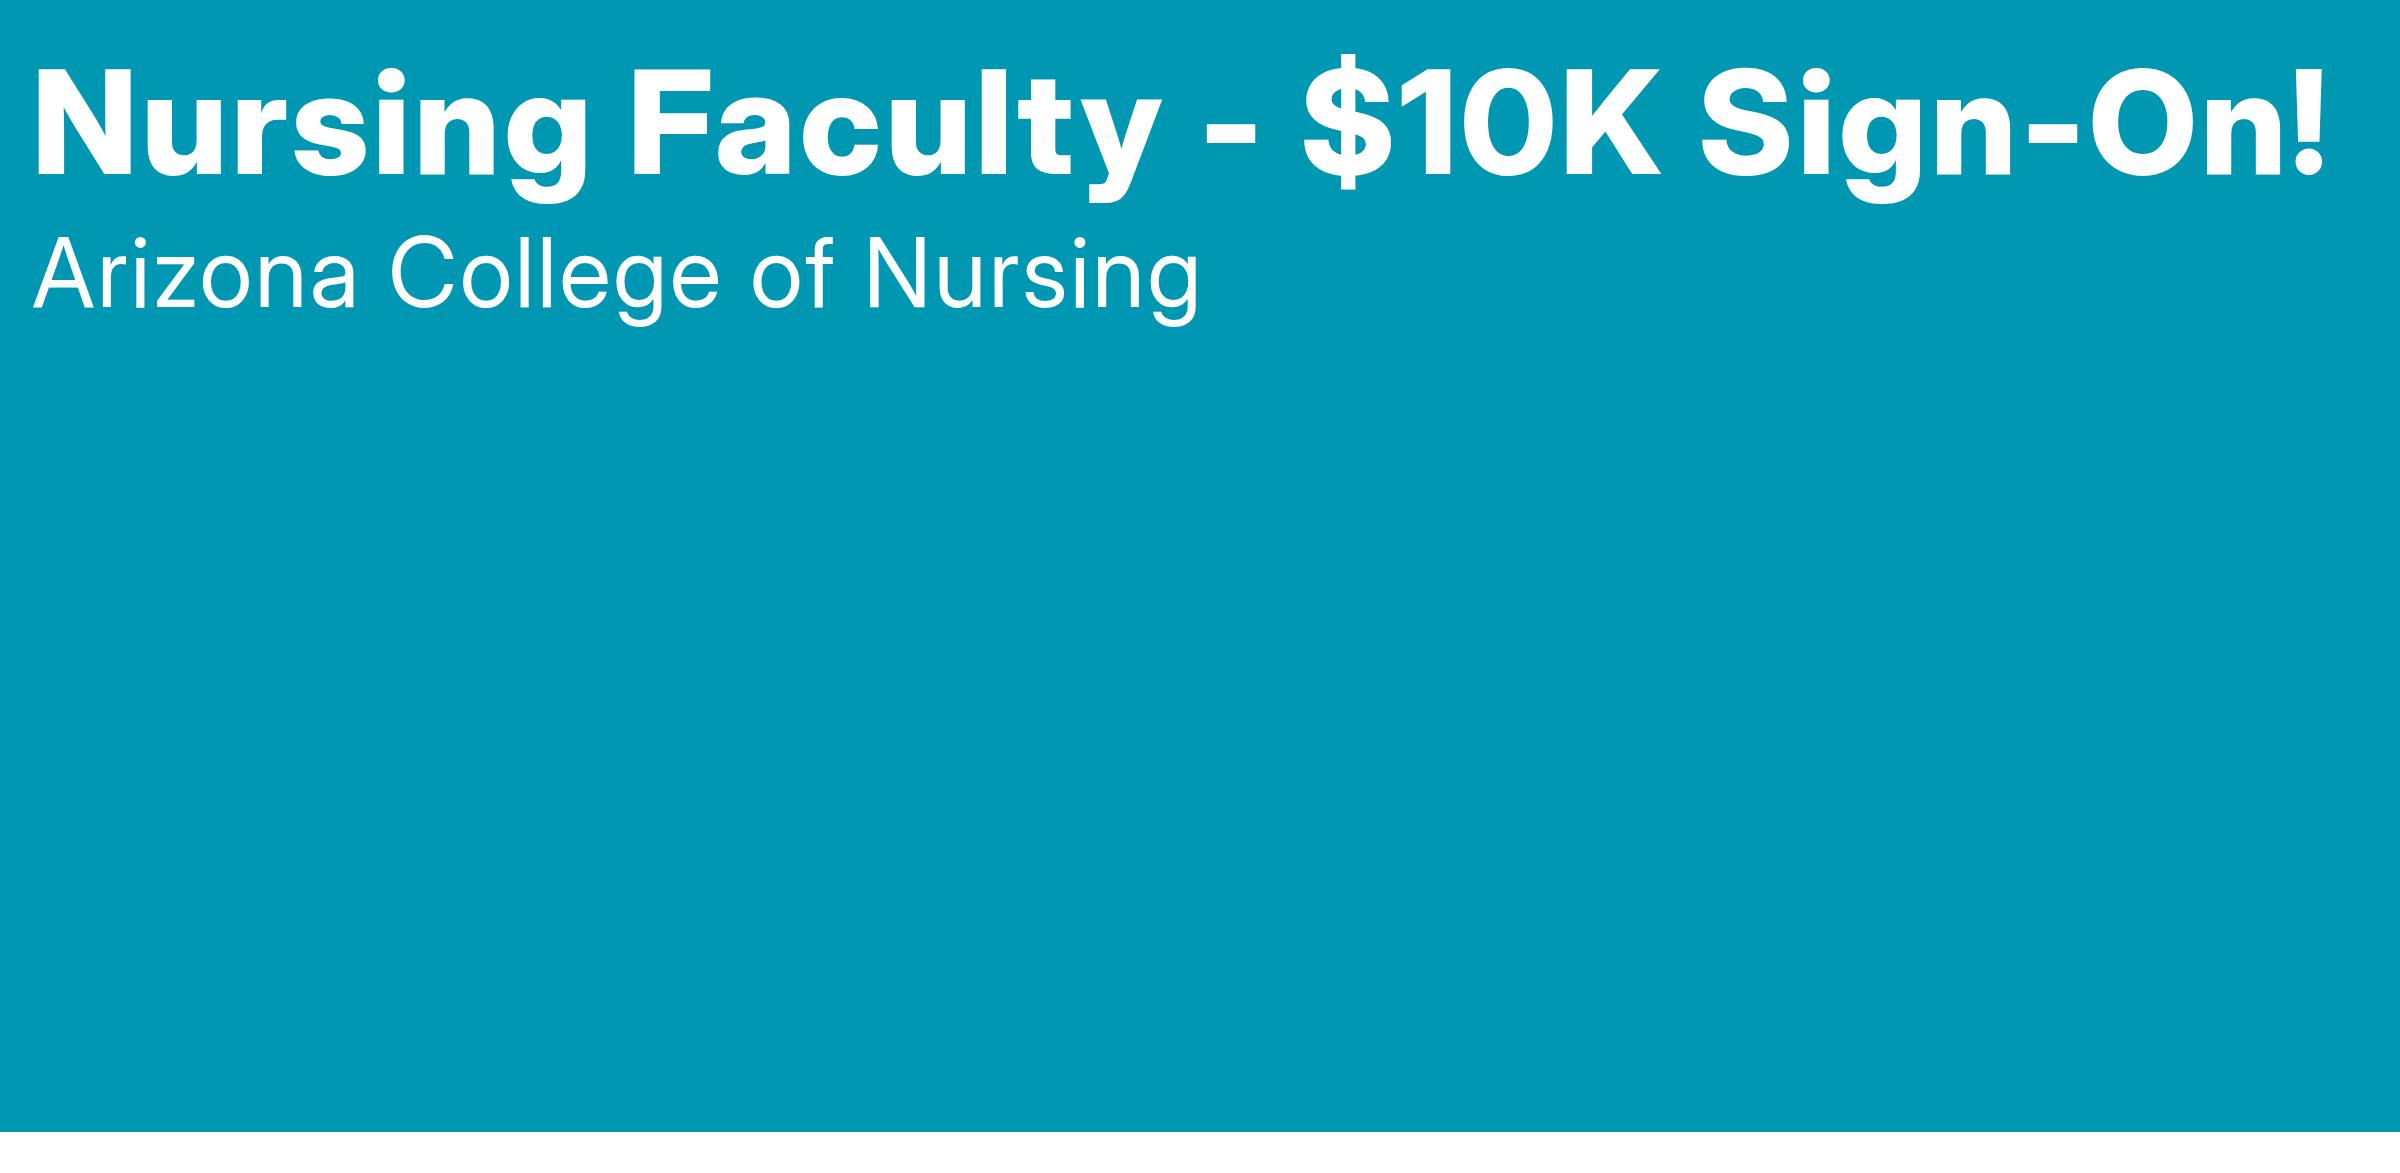
Task: Click the dash between Faculty and $10K
Action: [x=1231, y=135]
